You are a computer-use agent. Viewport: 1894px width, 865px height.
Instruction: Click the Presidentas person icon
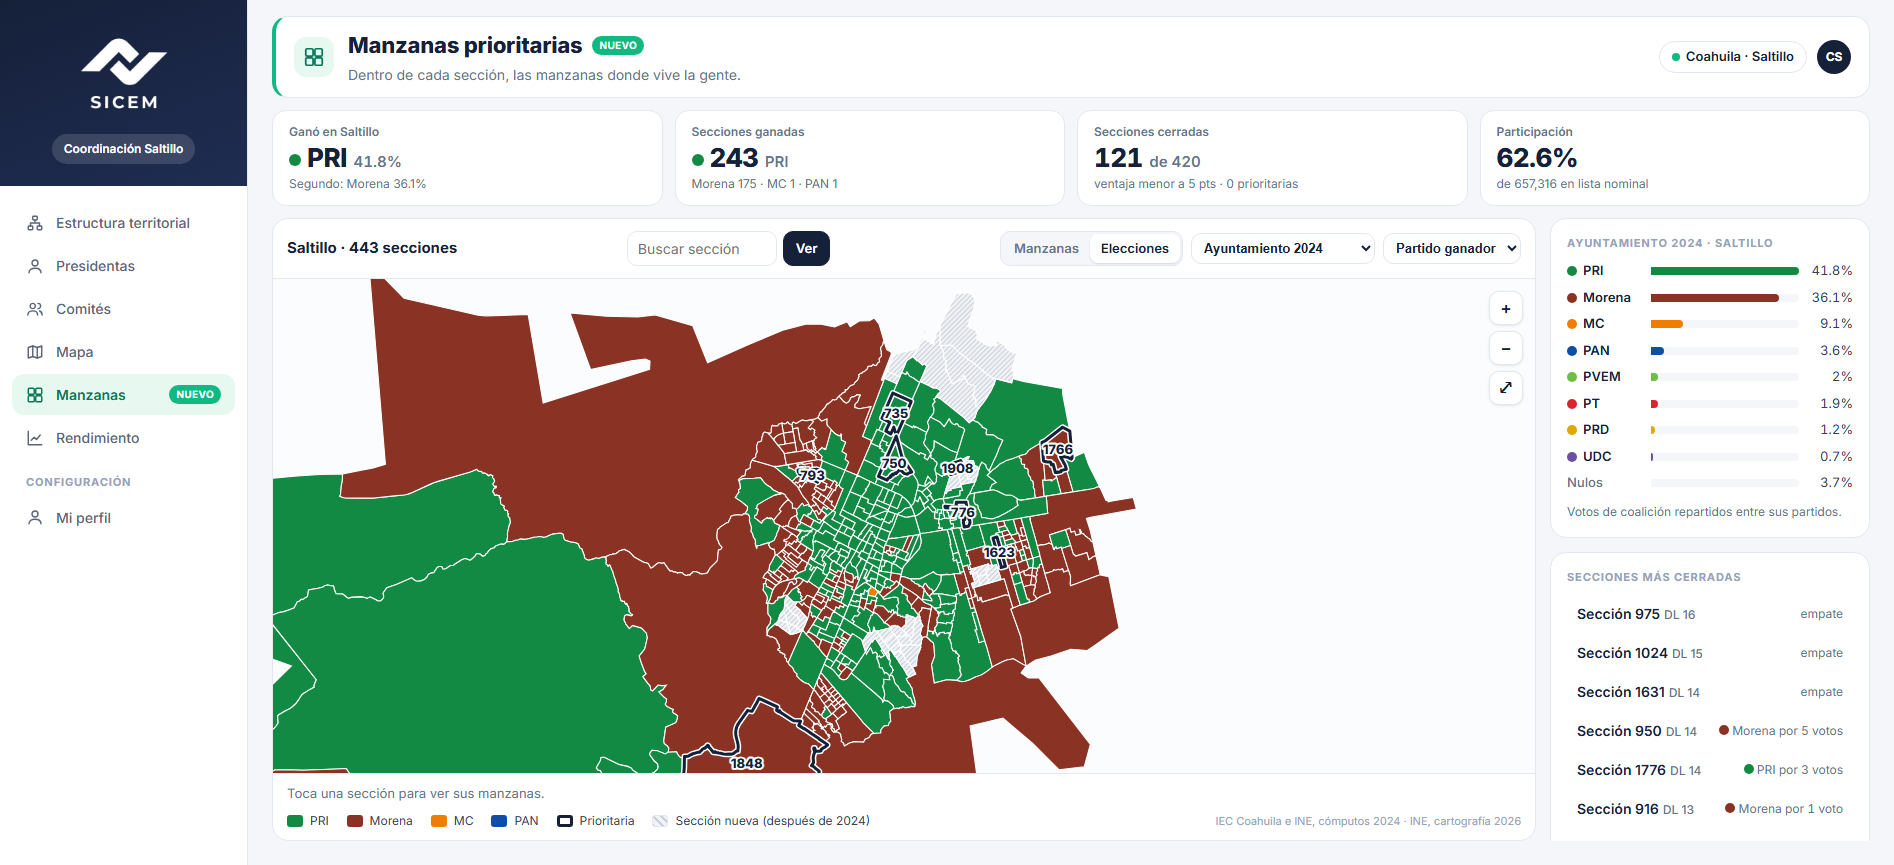point(35,266)
